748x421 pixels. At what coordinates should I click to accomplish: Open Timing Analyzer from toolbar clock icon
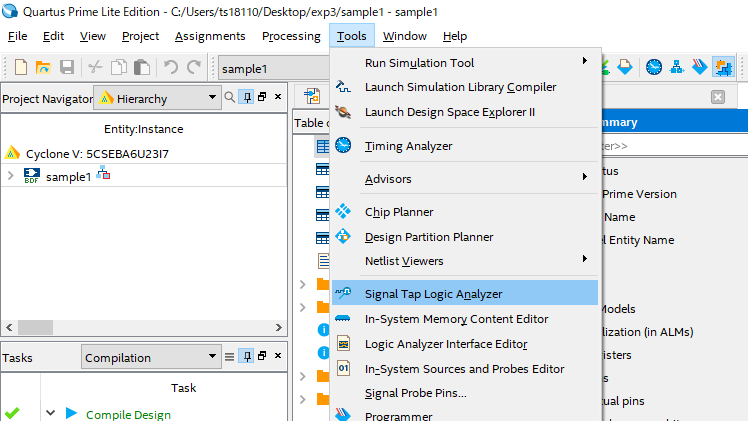coord(654,67)
